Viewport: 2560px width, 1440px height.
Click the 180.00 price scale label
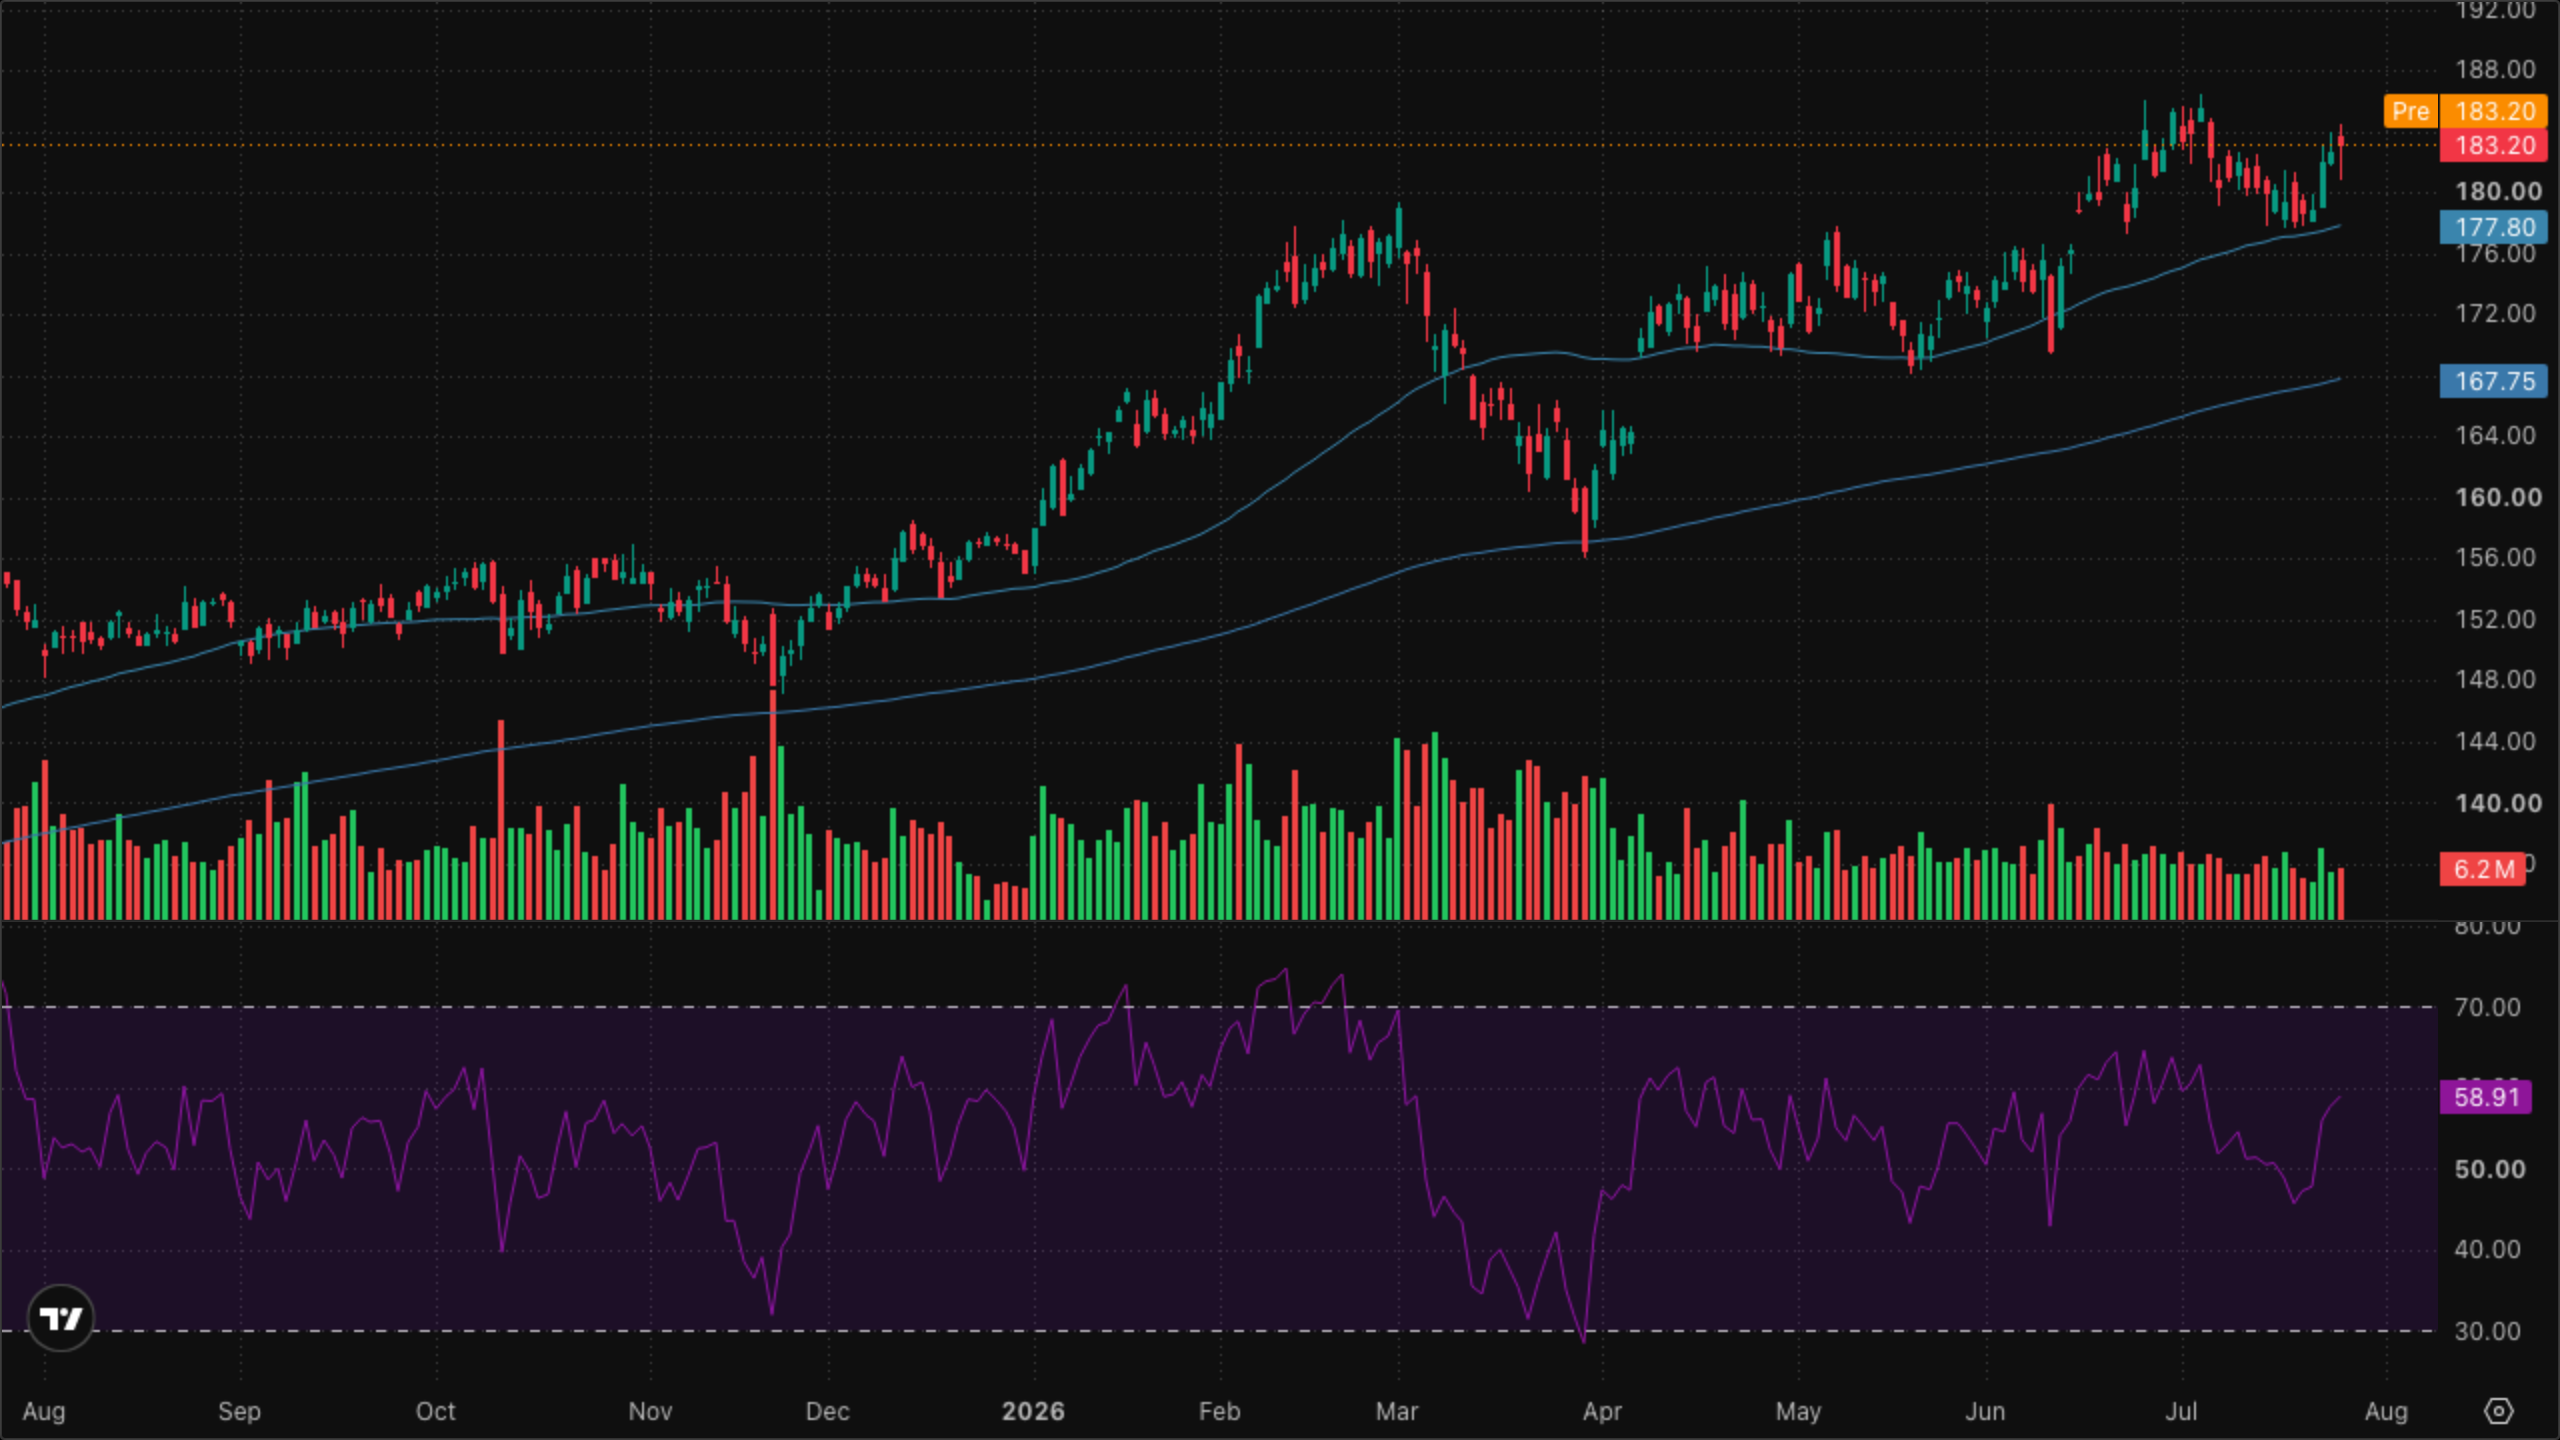2498,191
